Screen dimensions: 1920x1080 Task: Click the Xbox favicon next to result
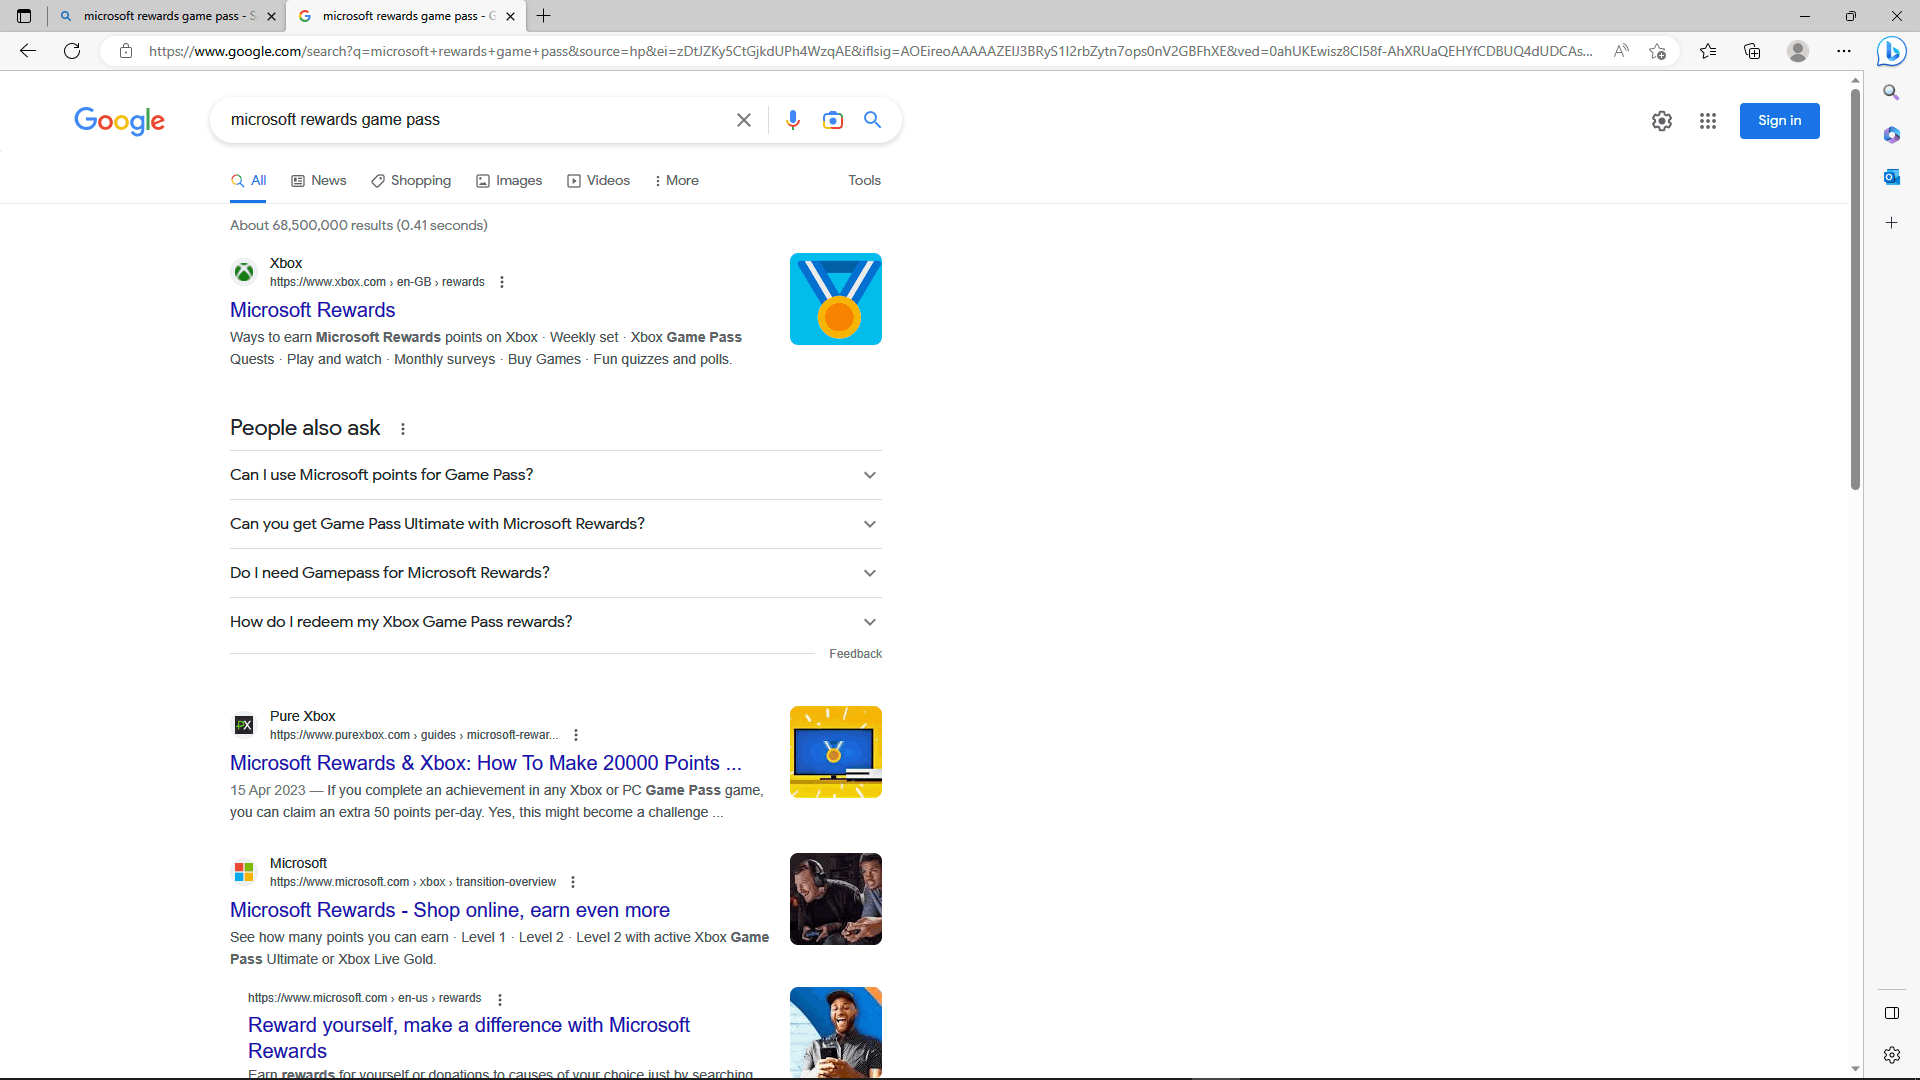click(x=244, y=272)
